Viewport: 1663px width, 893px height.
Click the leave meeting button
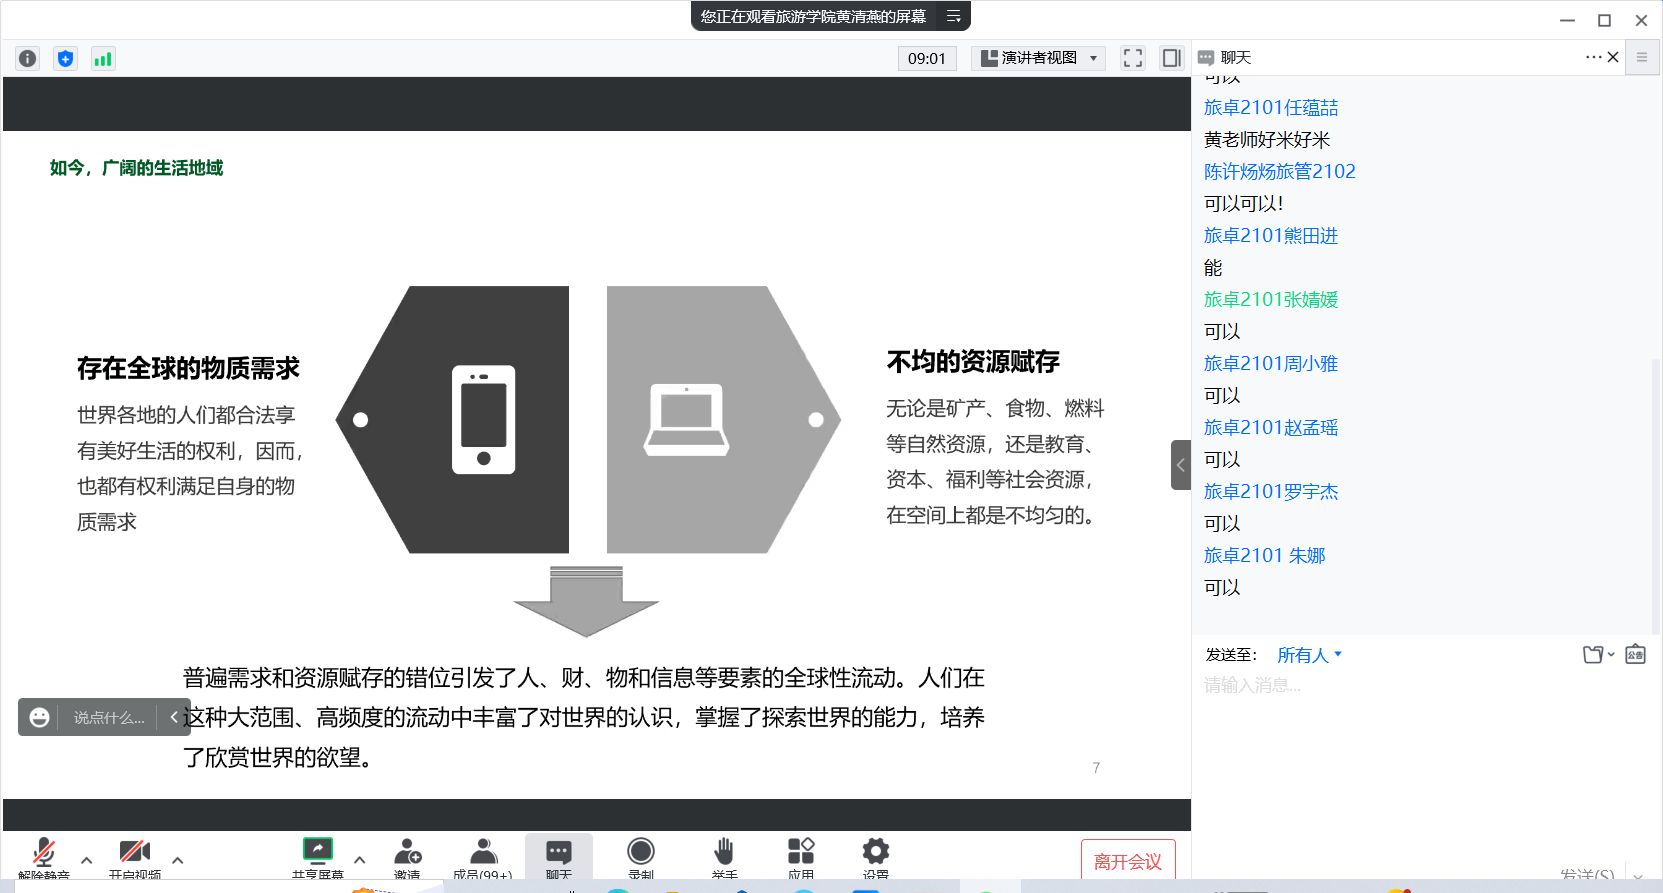(1127, 861)
